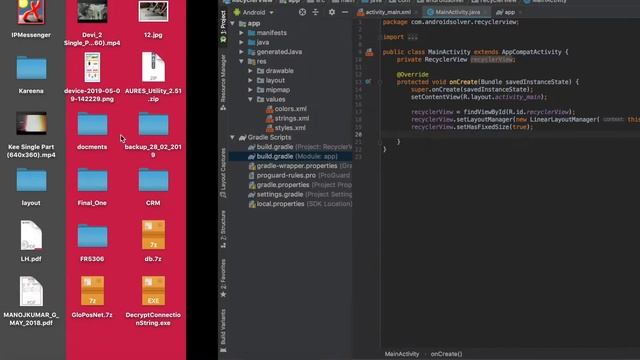Expand the java folder node
Image resolution: width=640 pixels, height=360 pixels.
coord(241,42)
